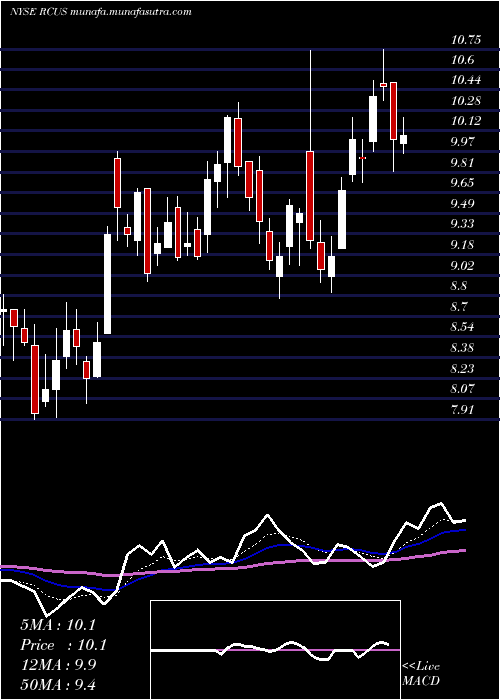Select the 9.18 price axis label
This screenshot has height=700, width=500.
coord(462,245)
